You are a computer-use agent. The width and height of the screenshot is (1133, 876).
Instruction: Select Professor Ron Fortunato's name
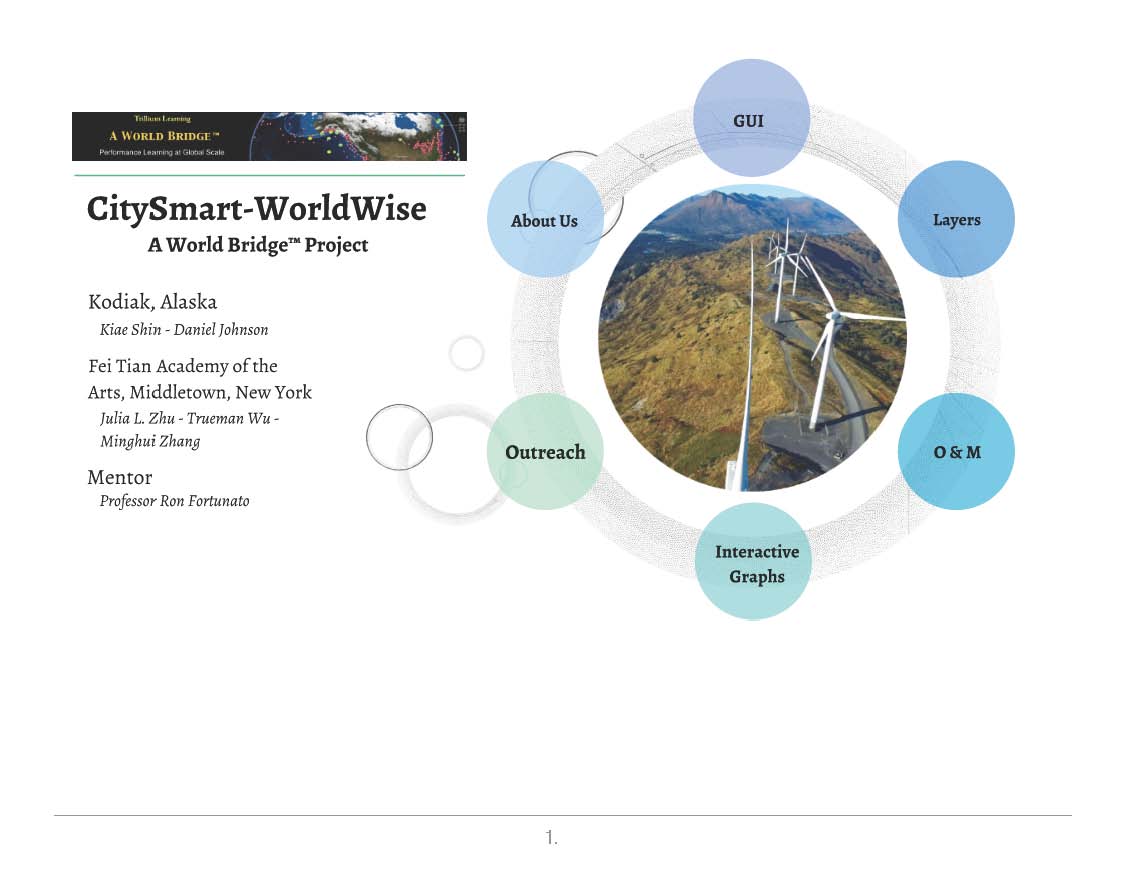pyautogui.click(x=174, y=501)
